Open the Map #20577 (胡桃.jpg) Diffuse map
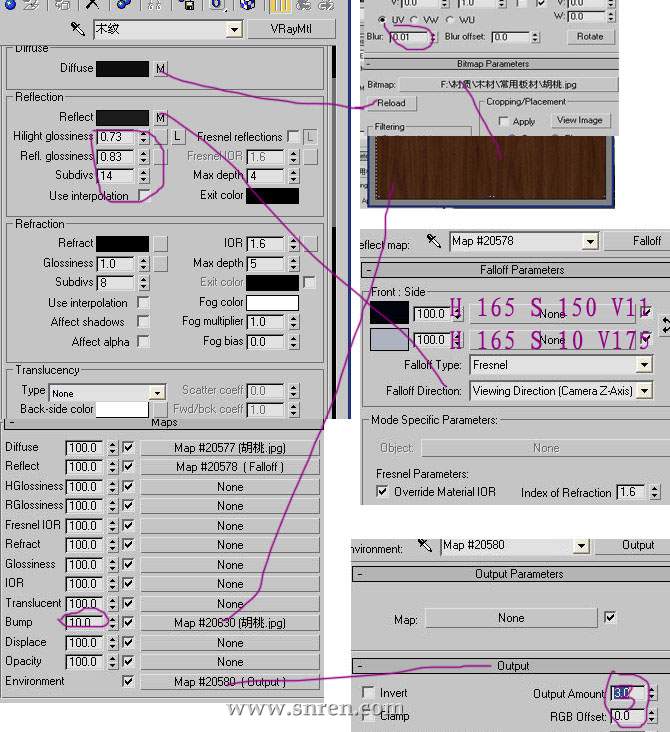Image resolution: width=670 pixels, height=732 pixels. click(x=230, y=448)
